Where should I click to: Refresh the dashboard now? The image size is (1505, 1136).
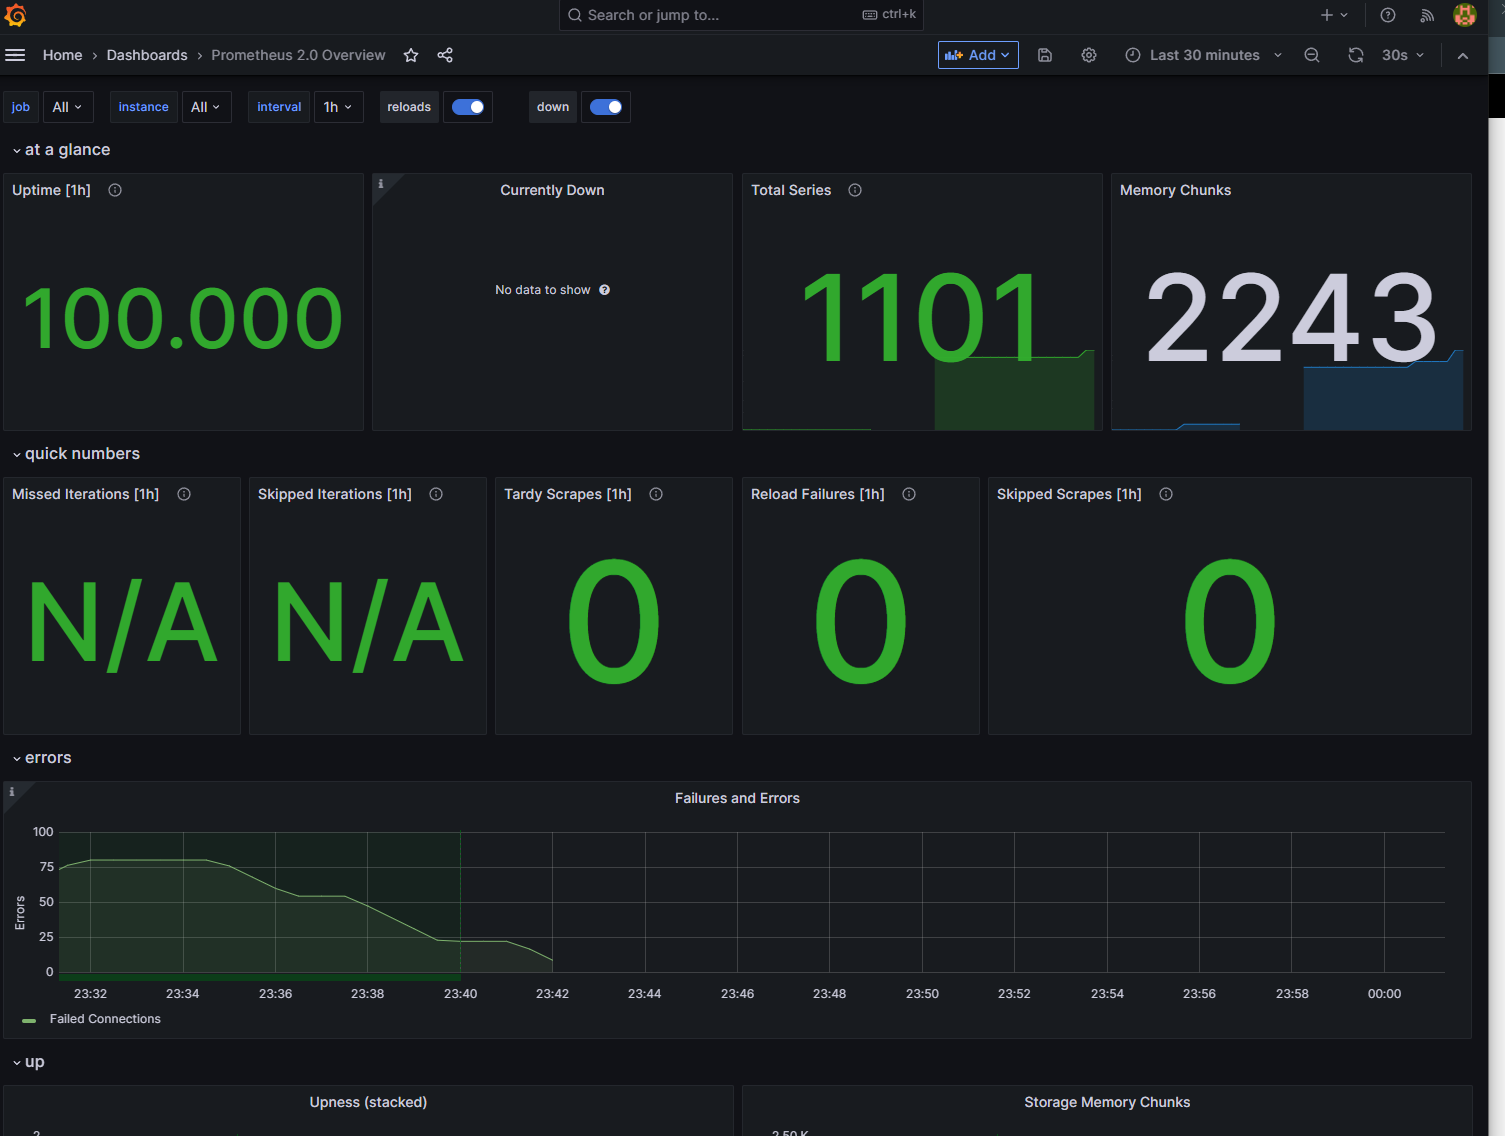pyautogui.click(x=1356, y=55)
